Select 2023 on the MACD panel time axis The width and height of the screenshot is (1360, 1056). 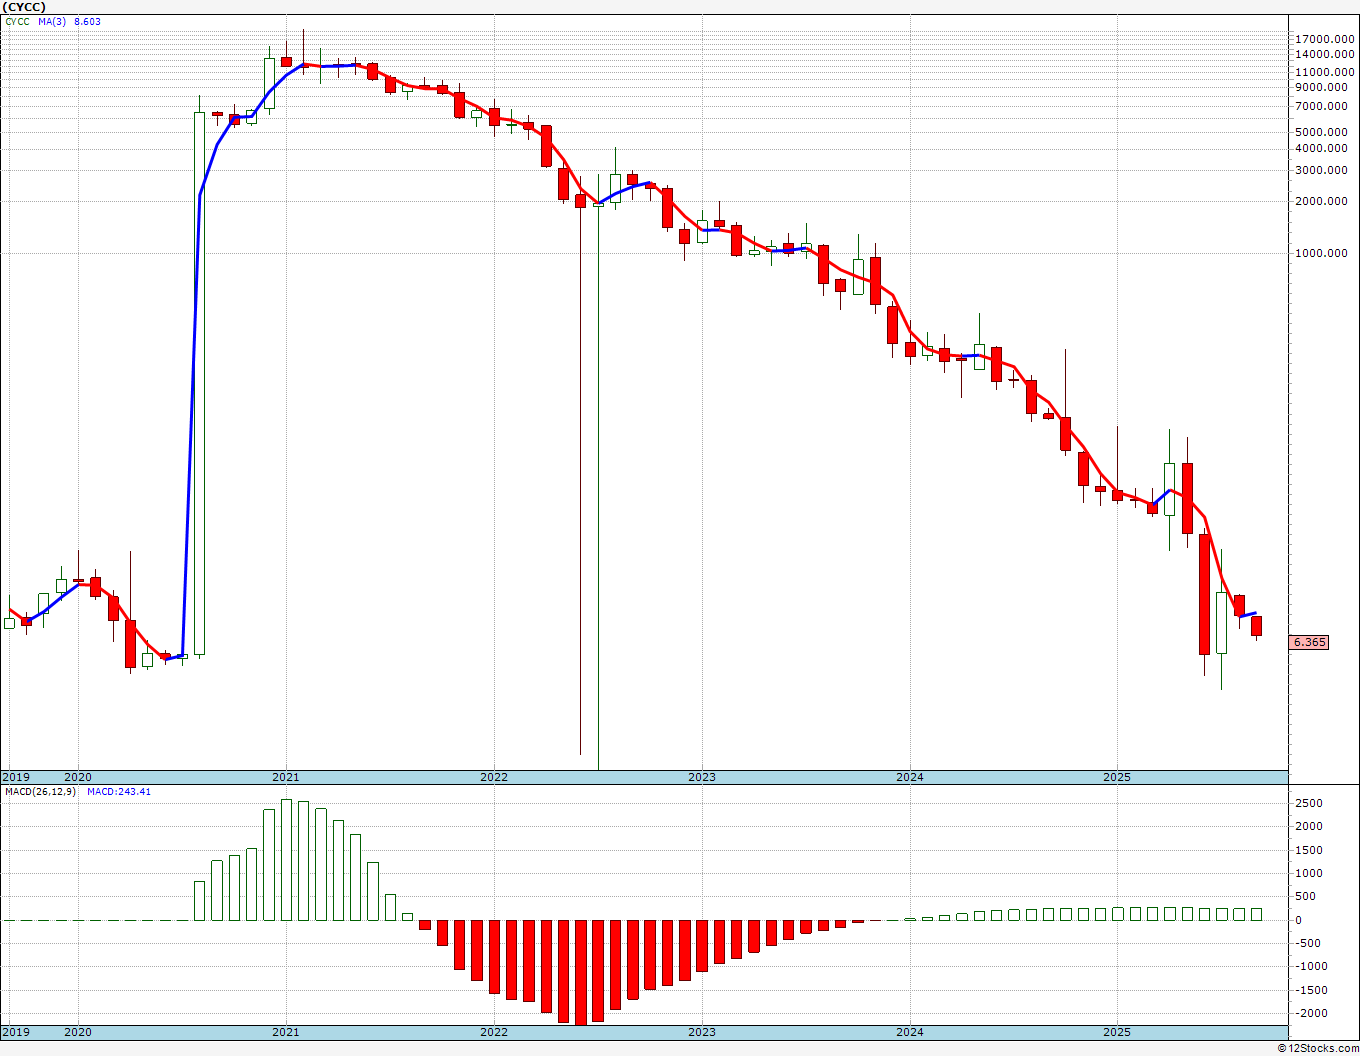pos(702,1032)
